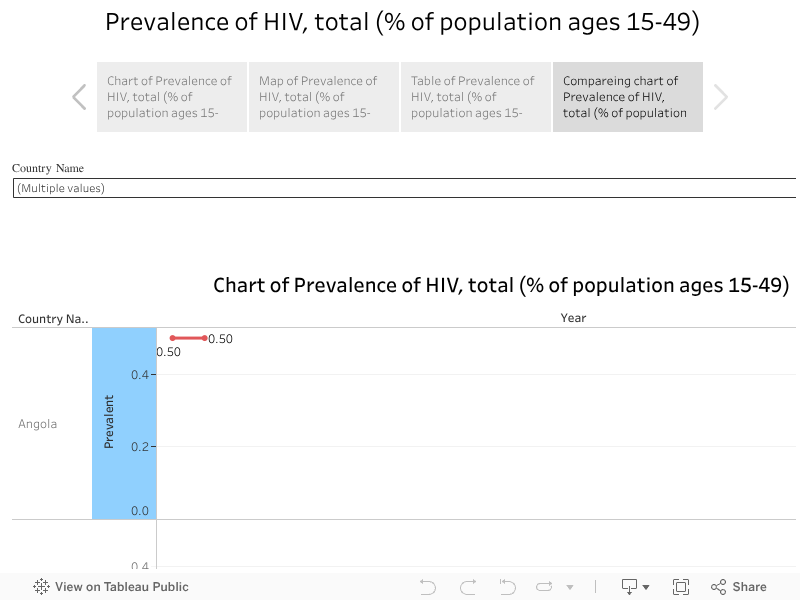Select the Compareing chart story tab
Image resolution: width=800 pixels, height=600 pixels.
(x=628, y=97)
